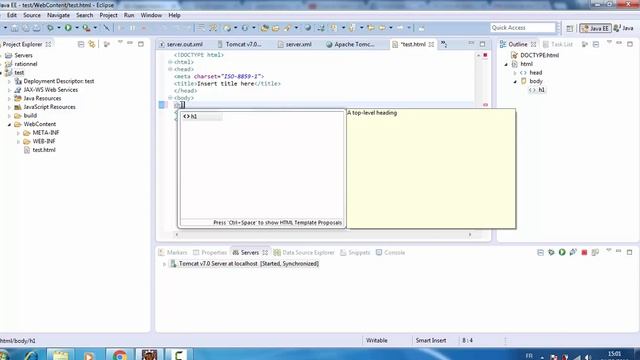
Task: Minimize the Project Explorer panel
Action: tap(130, 43)
